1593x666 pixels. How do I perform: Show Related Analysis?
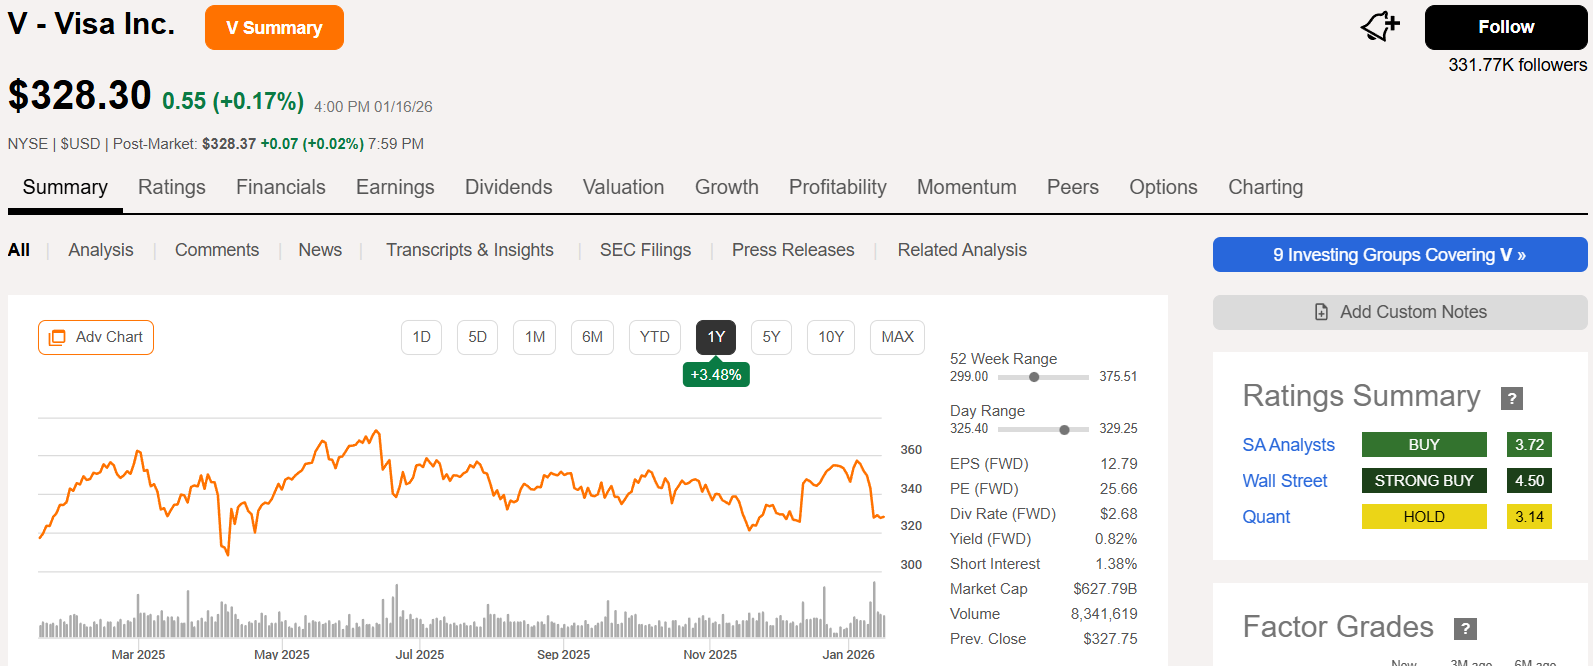962,250
